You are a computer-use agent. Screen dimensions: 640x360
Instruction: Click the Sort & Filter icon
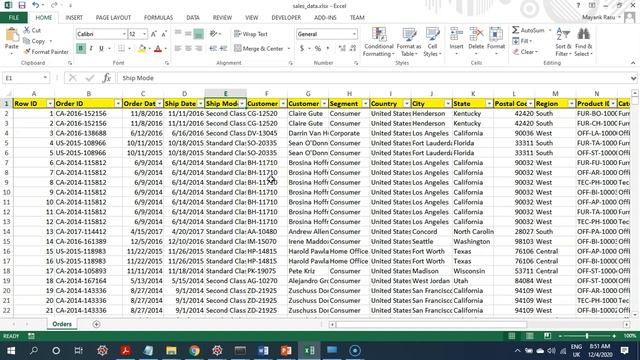click(x=563, y=34)
